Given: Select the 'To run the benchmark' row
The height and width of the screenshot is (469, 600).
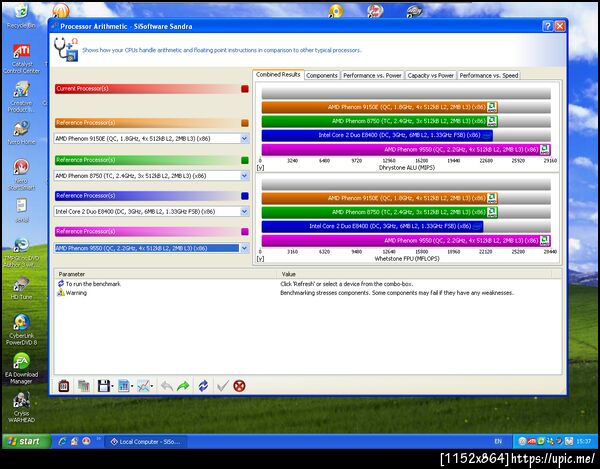Looking at the screenshot, I should click(x=308, y=284).
